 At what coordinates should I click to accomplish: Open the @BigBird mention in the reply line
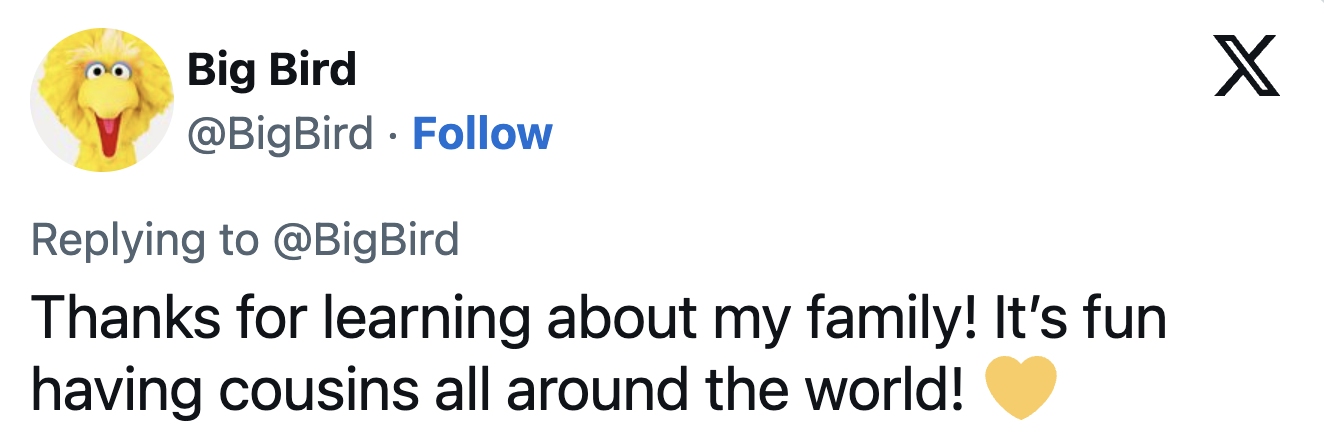tap(365, 240)
